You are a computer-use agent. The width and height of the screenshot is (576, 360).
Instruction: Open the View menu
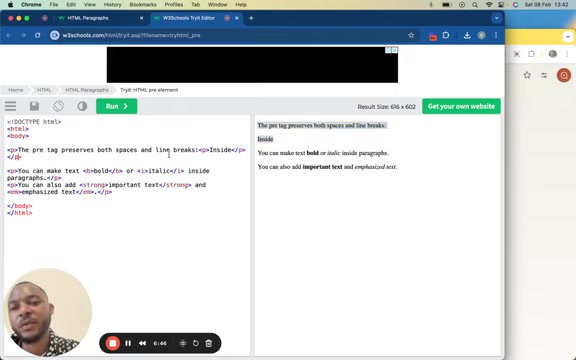pyautogui.click(x=90, y=4)
